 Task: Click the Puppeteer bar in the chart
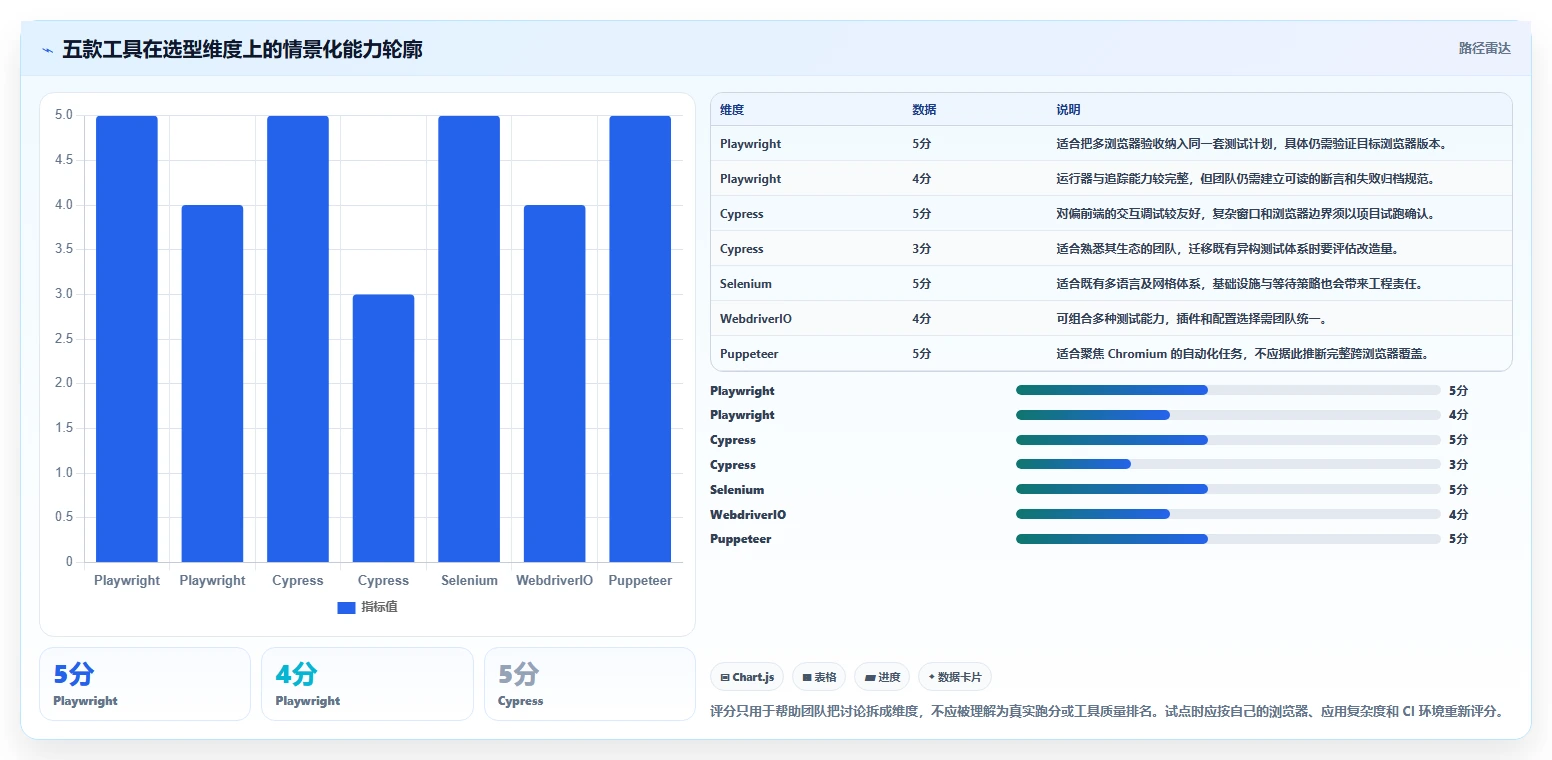tap(640, 339)
